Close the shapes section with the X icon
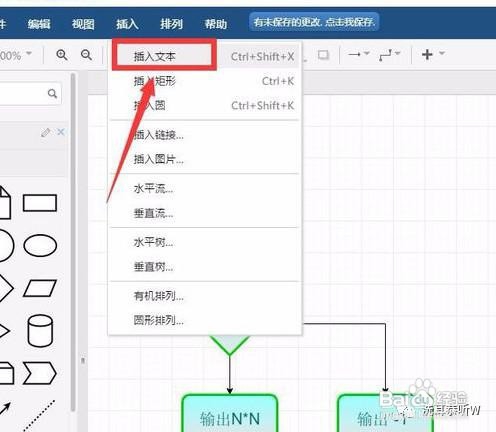 pyautogui.click(x=61, y=132)
